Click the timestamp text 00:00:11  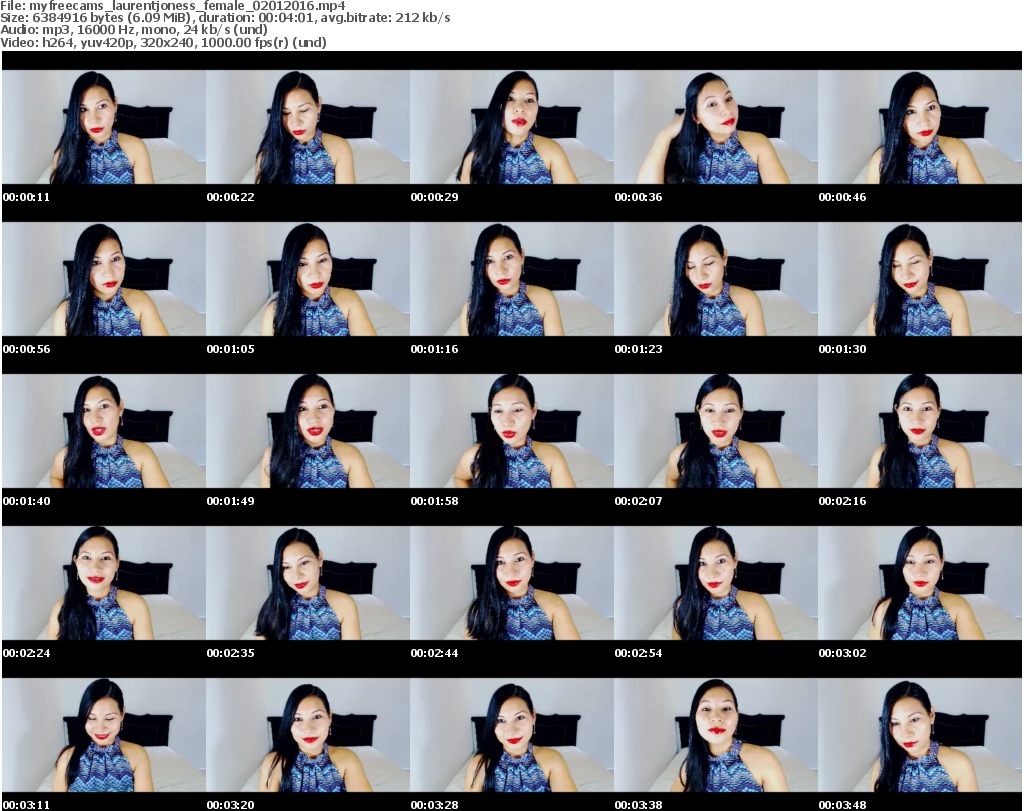(x=26, y=197)
